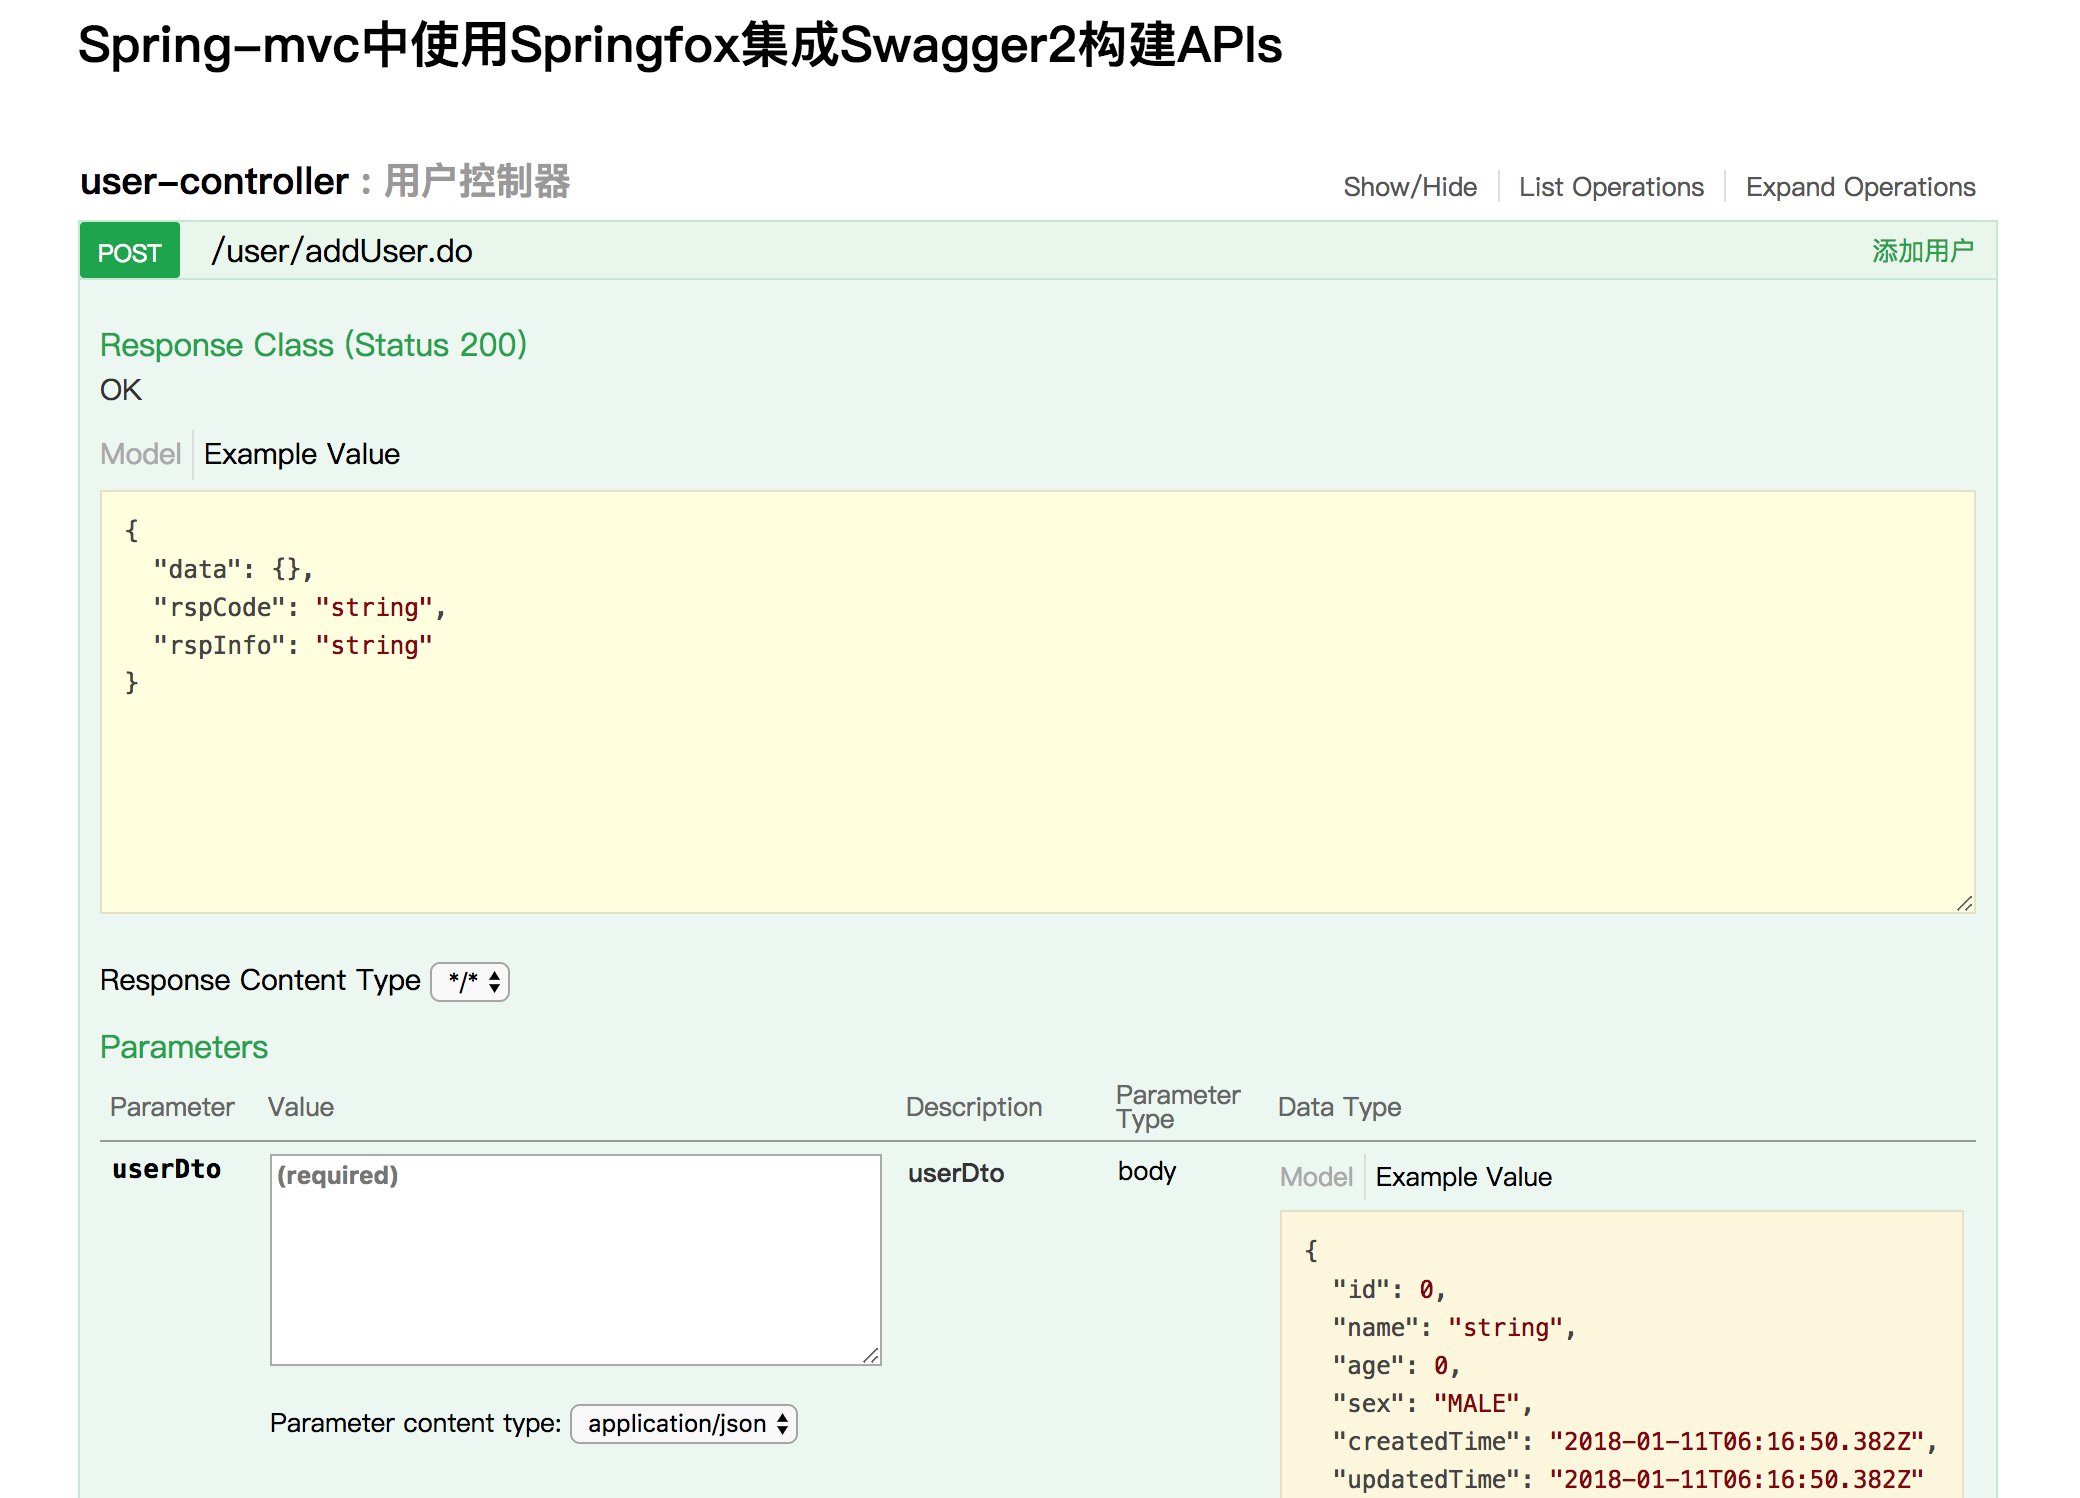Click the page title Spring-mvc Springfox Swagger2
This screenshot has height=1498, width=2080.
(x=680, y=45)
